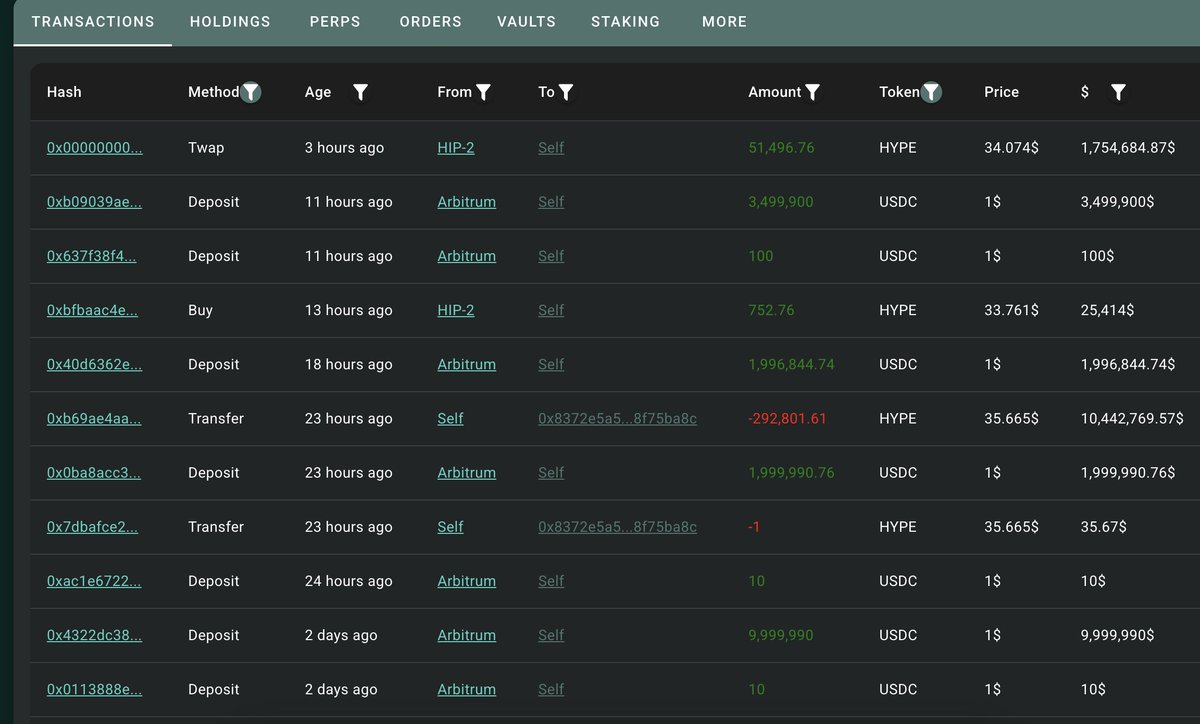1200x724 pixels.
Task: Open the Transfer hash 0xb69ae4aa...
Action: [x=93, y=418]
